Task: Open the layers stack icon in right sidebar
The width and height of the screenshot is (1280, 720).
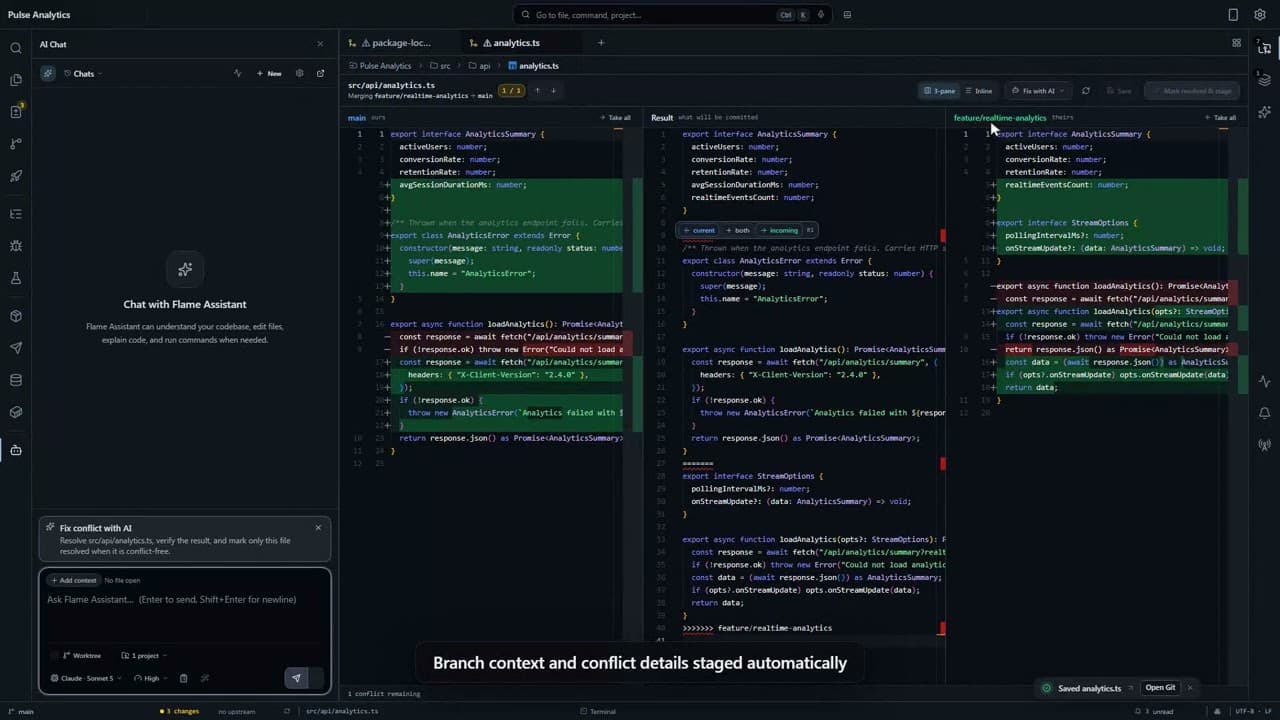Action: (1265, 80)
